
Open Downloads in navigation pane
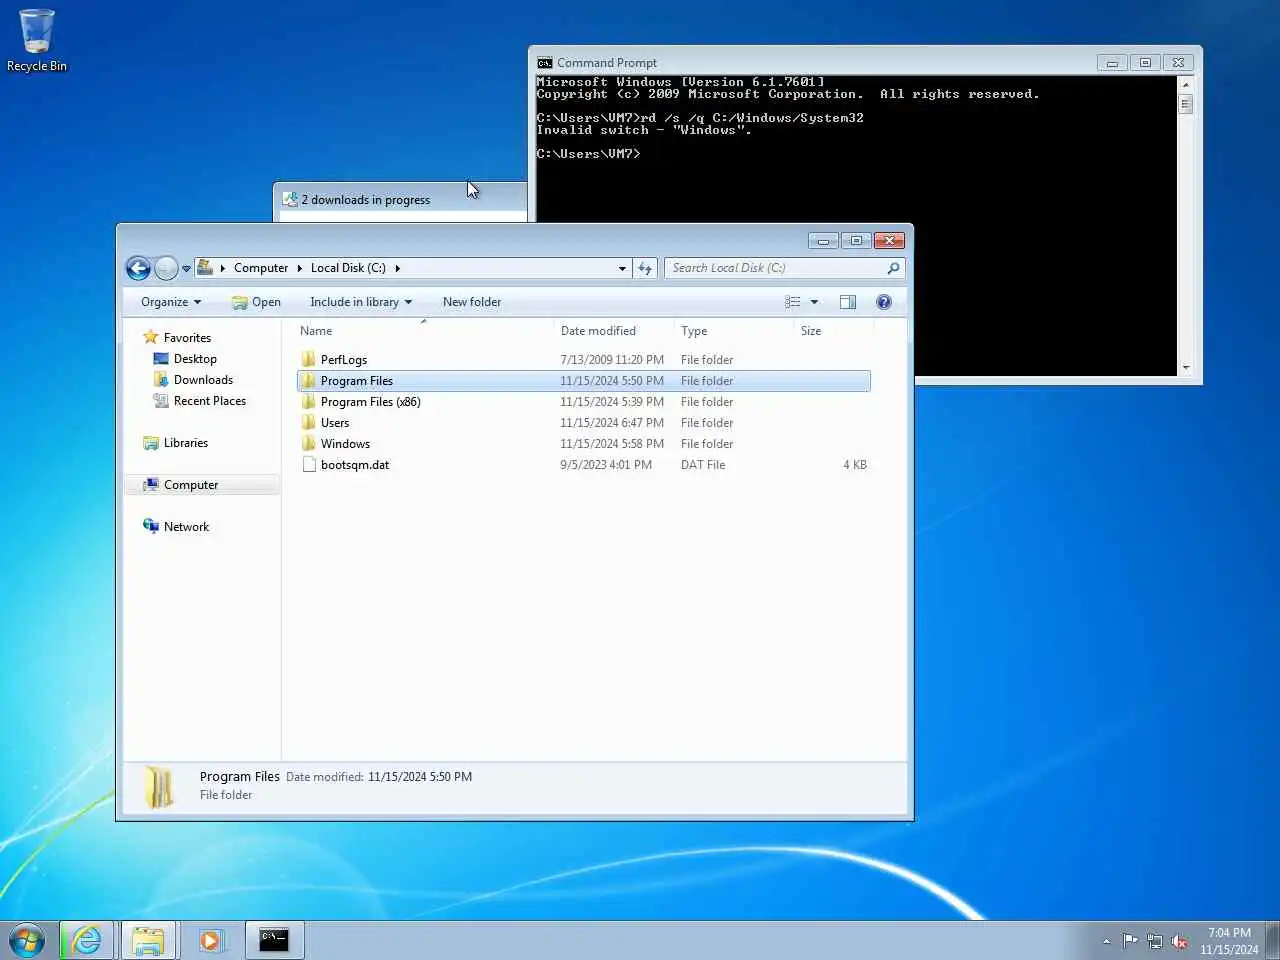pyautogui.click(x=203, y=380)
